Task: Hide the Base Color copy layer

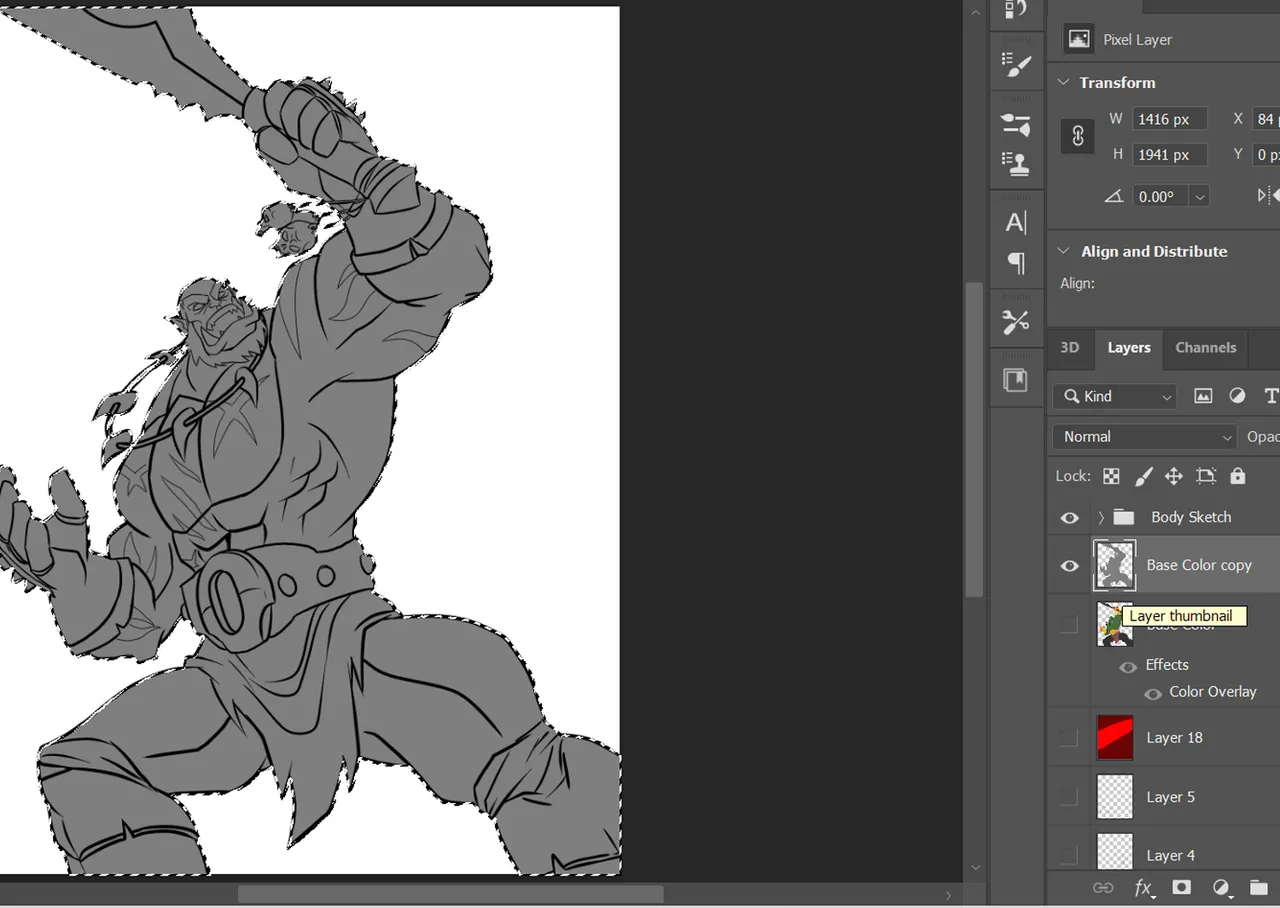Action: [x=1070, y=565]
